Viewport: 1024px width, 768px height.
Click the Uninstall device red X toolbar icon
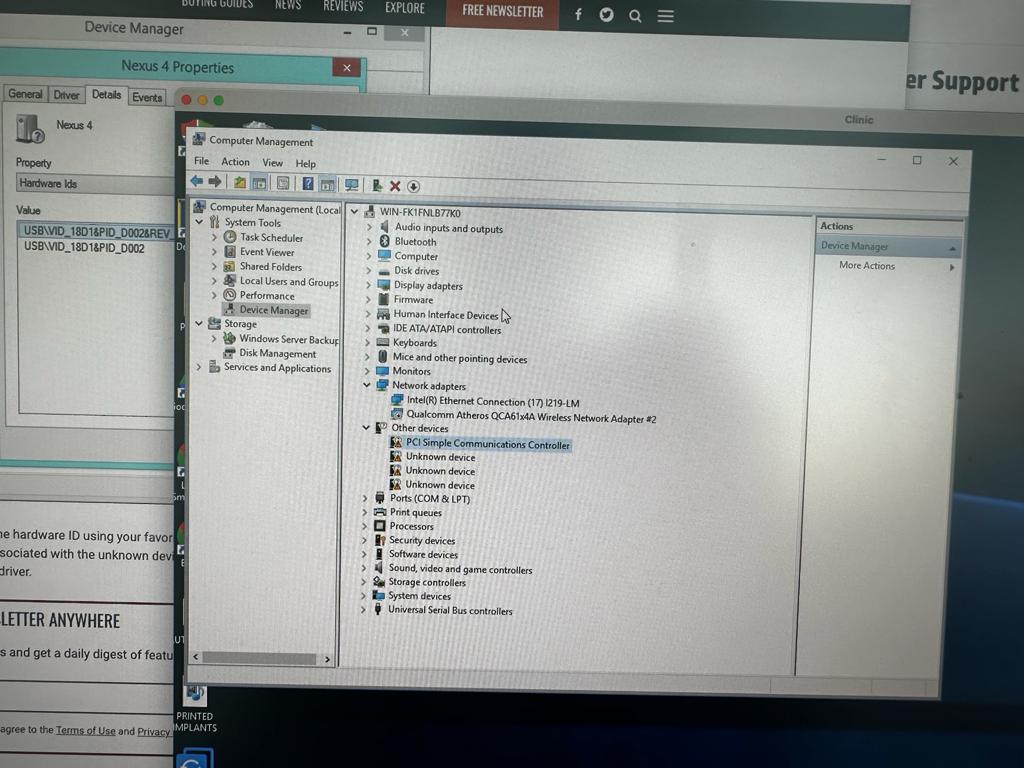pos(393,185)
